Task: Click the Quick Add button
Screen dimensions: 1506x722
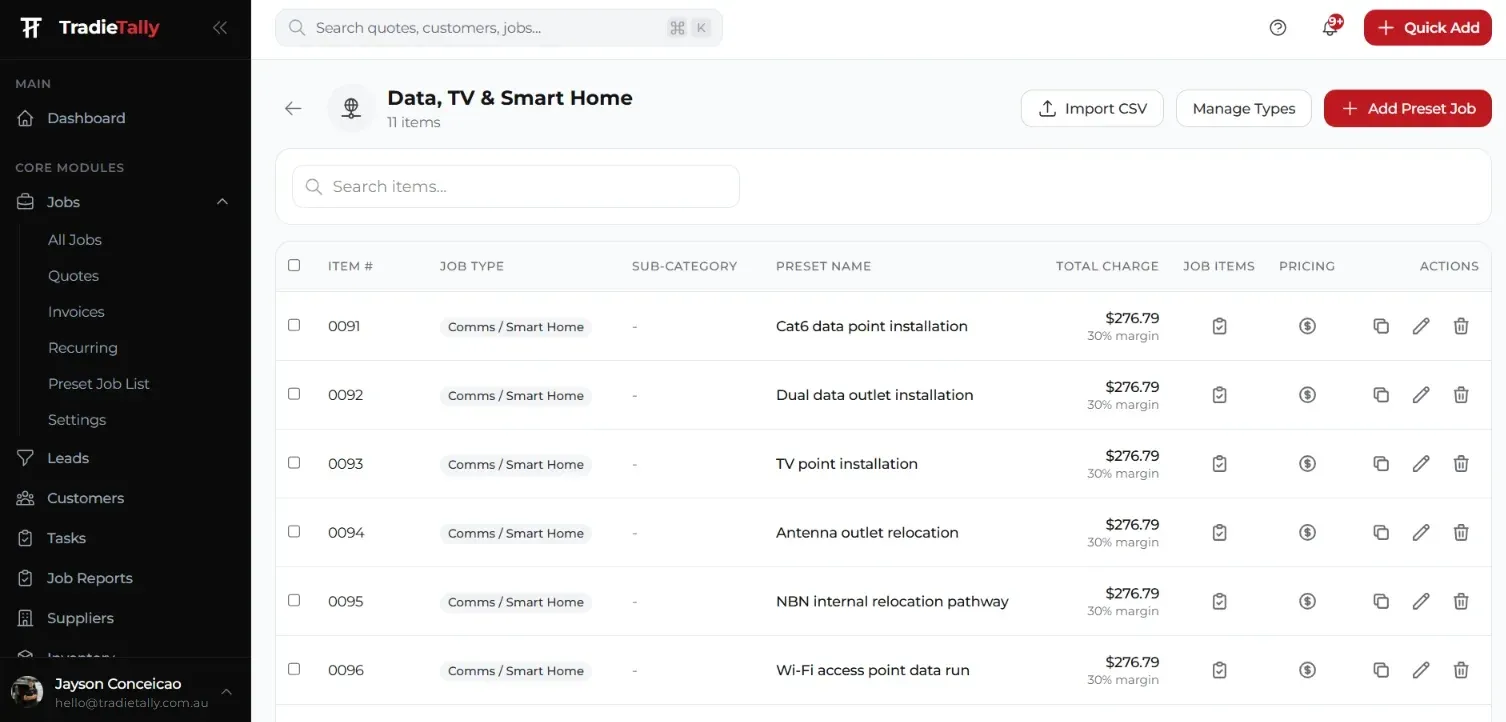Action: [x=1428, y=28]
